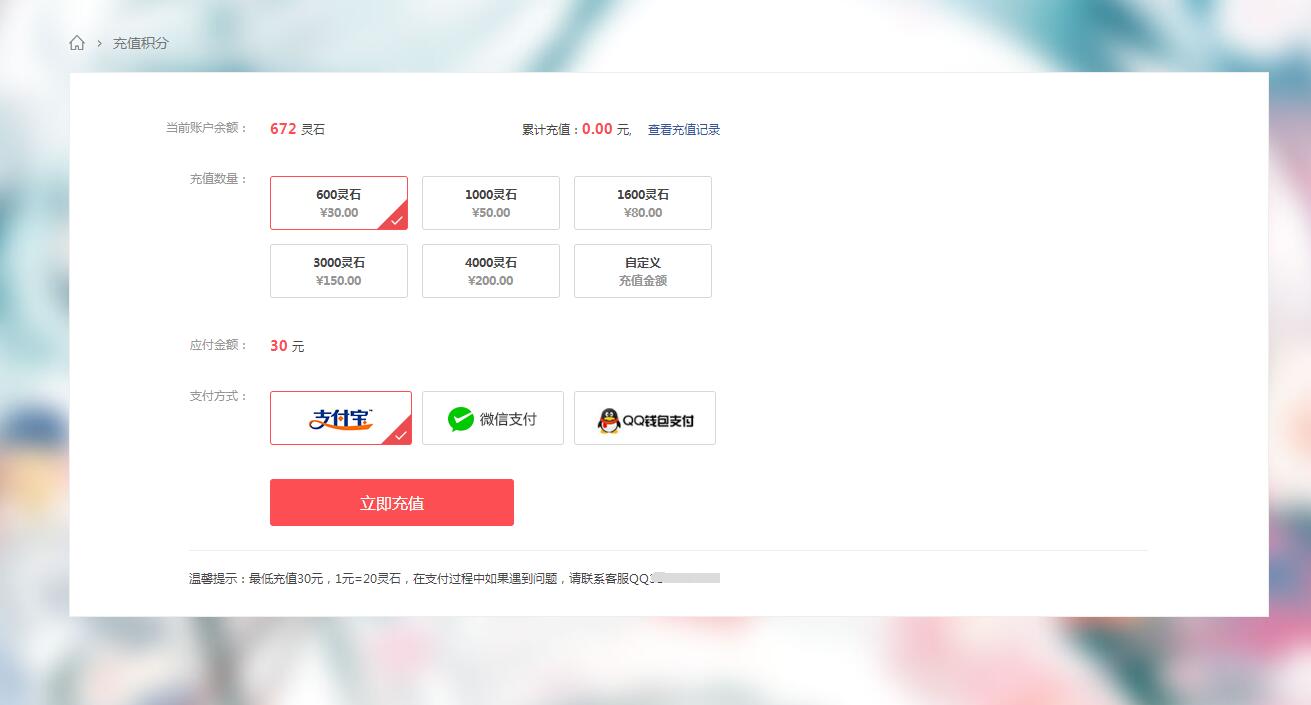Select the 600灵石 ¥30.00 recharge option
1311x705 pixels.
point(338,203)
